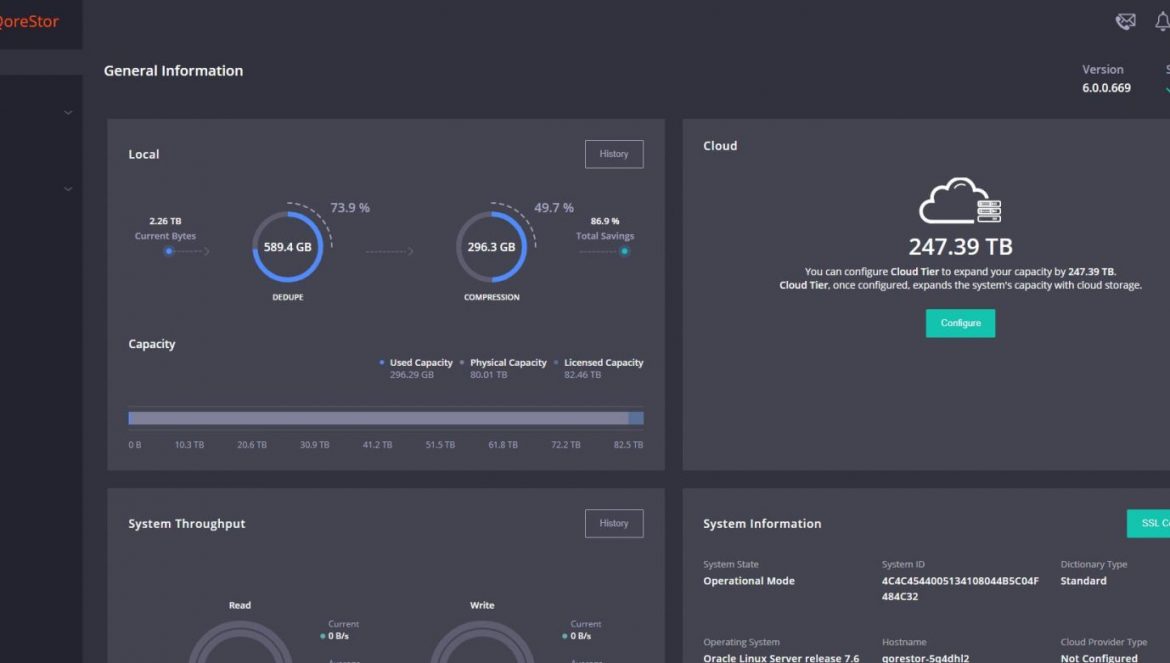This screenshot has height=663, width=1170.
Task: Click the 86.9 % Total Savings value
Action: click(605, 221)
